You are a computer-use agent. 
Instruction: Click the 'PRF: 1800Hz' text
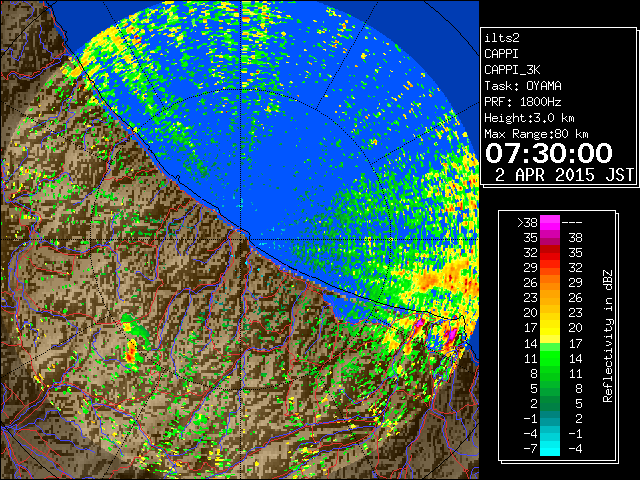[x=523, y=102]
